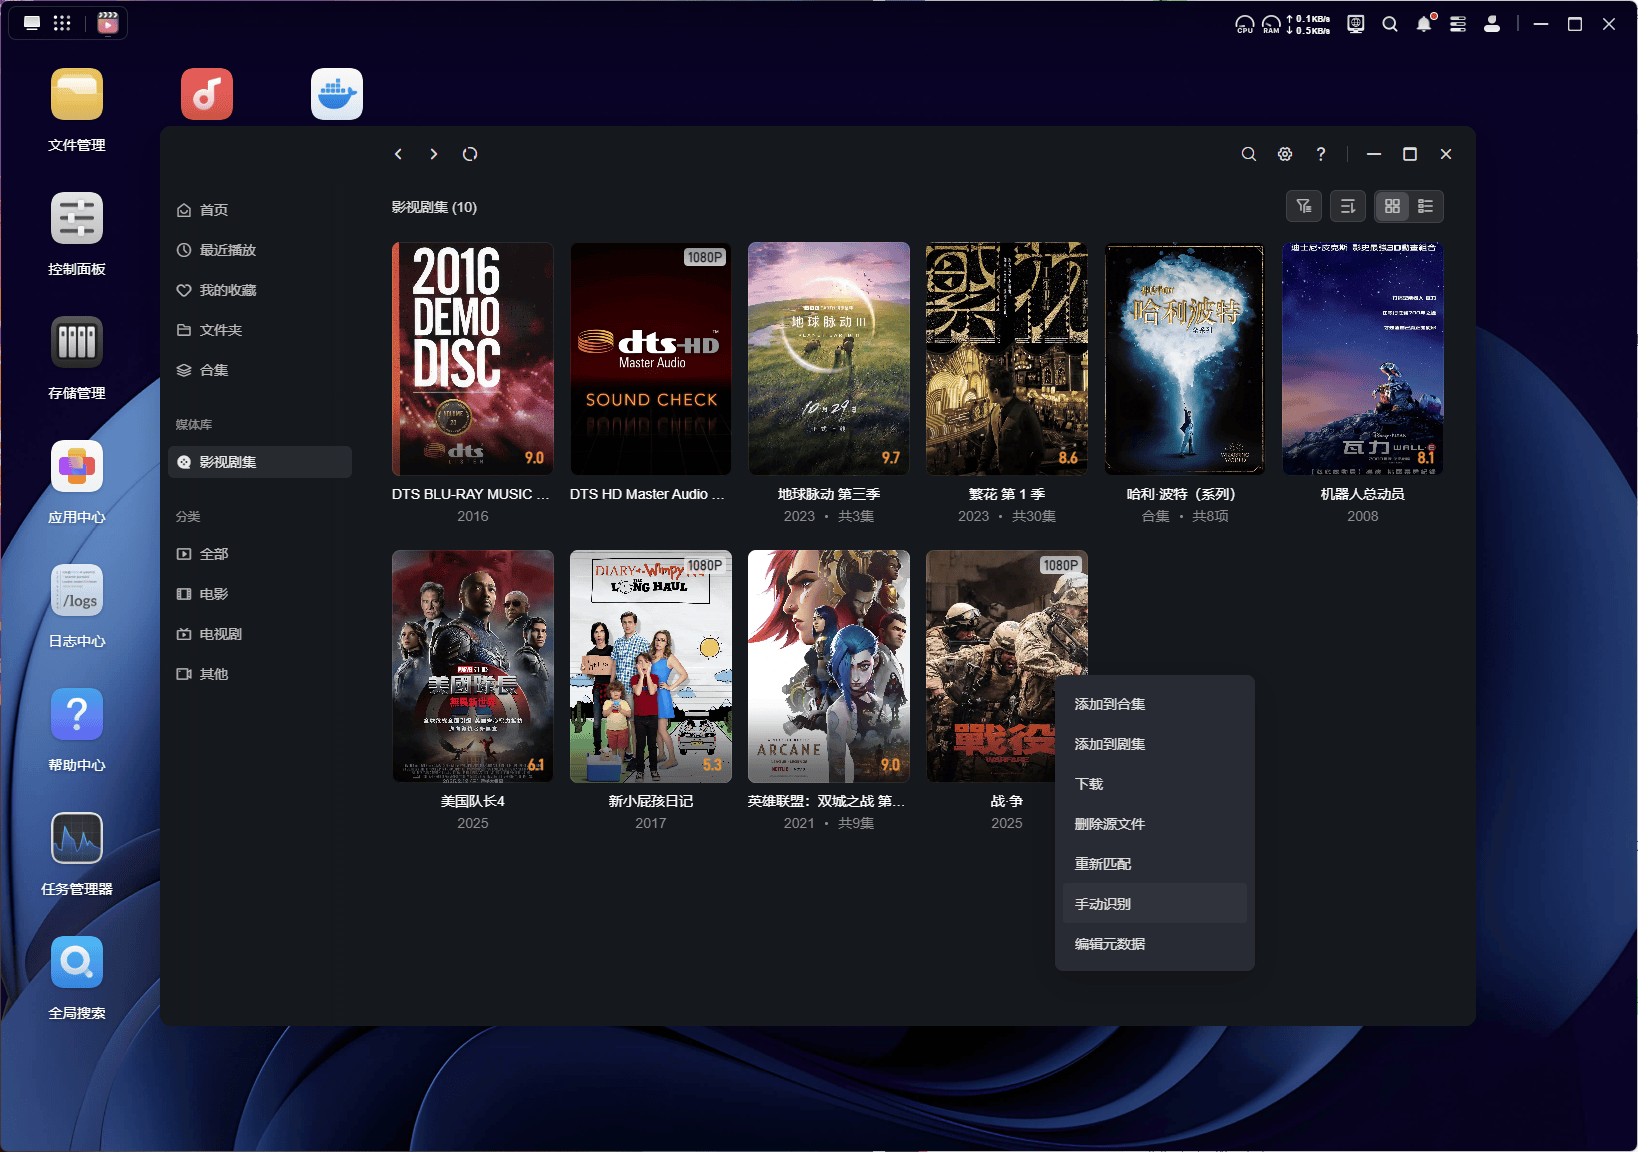Image resolution: width=1638 pixels, height=1152 pixels.
Task: Select 手动识别 from the context menu
Action: [1103, 904]
